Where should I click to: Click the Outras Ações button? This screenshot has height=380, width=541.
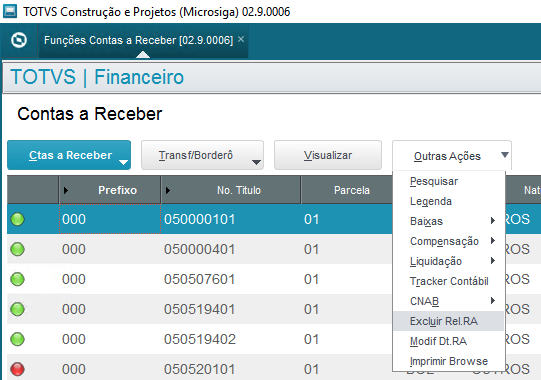(452, 155)
